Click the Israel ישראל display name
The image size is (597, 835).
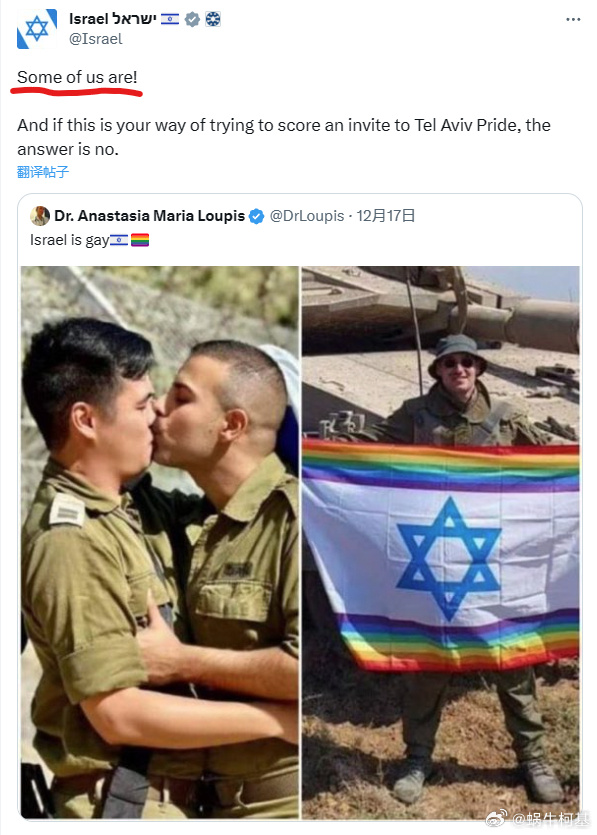(112, 19)
